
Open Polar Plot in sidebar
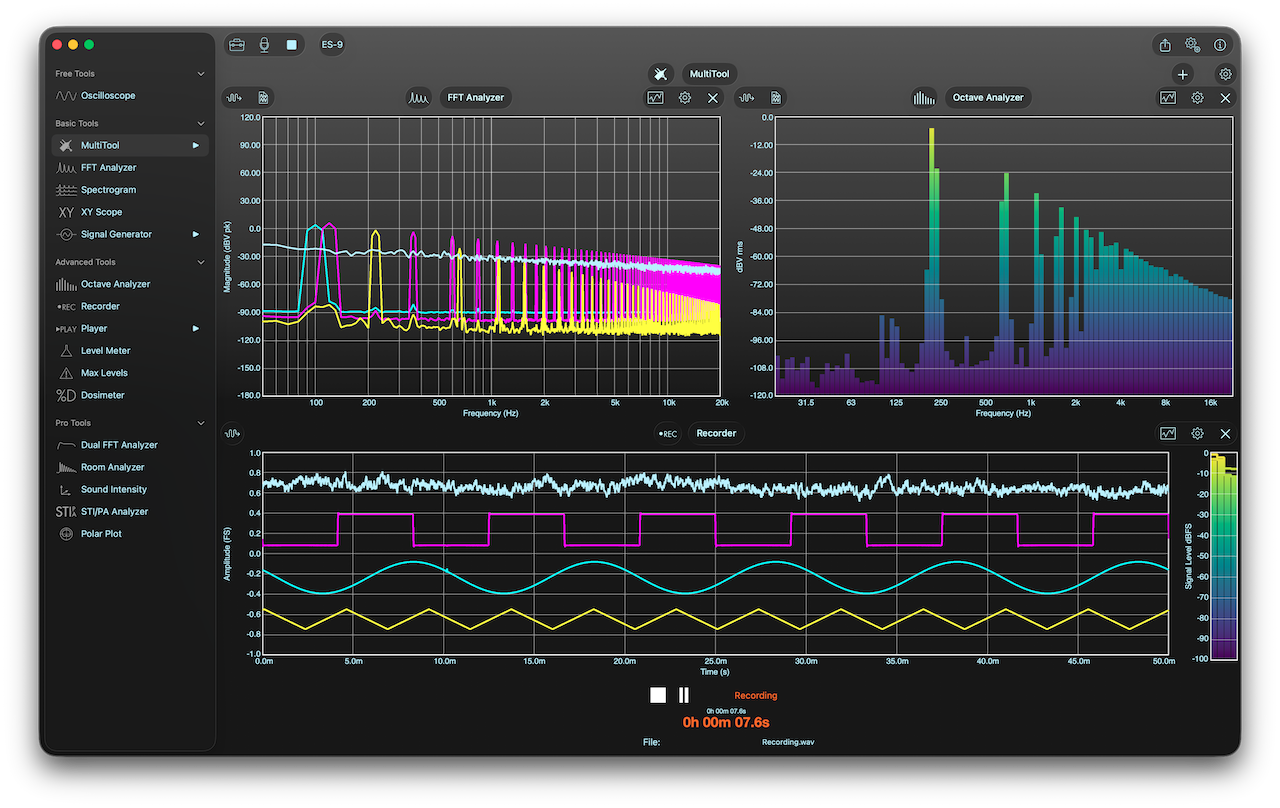pyautogui.click(x=130, y=534)
